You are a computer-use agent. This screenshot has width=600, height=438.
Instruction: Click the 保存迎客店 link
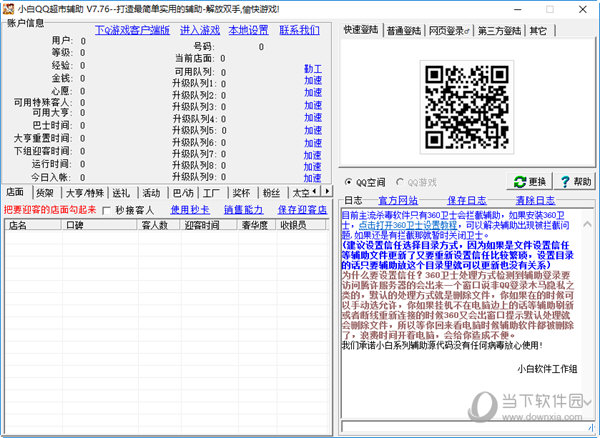pyautogui.click(x=302, y=210)
